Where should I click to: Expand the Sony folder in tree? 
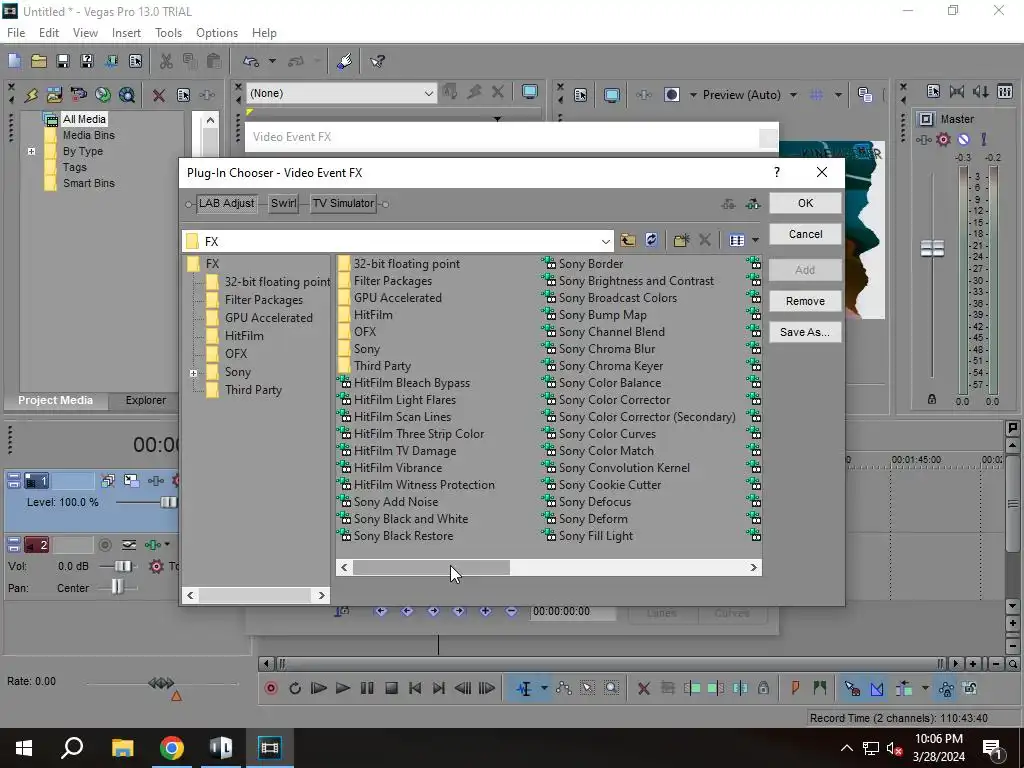pyautogui.click(x=193, y=373)
